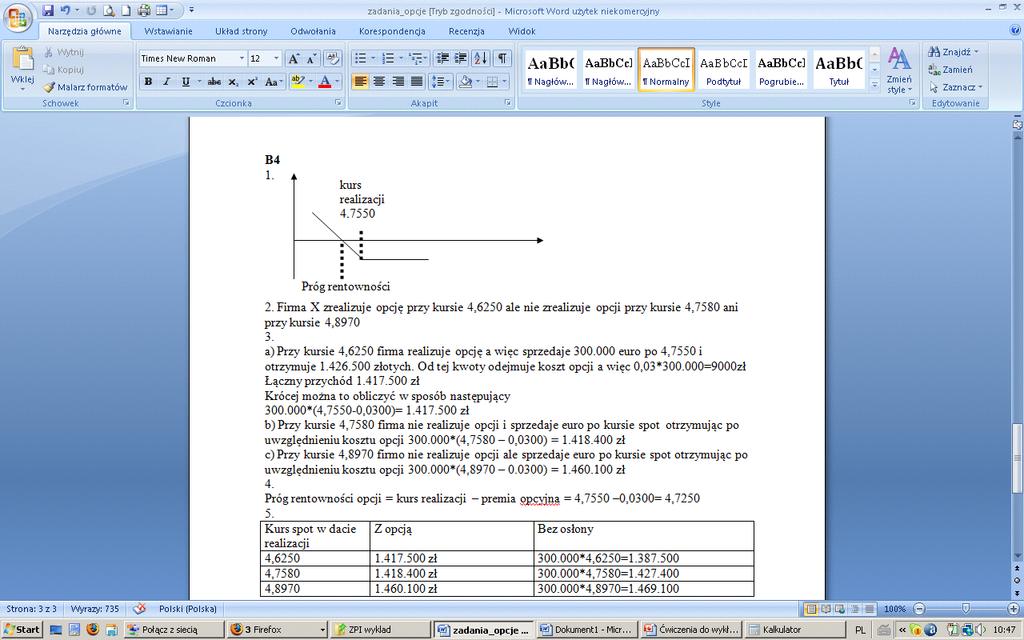
Task: Open the Układ strony ribbon tab
Action: click(241, 31)
